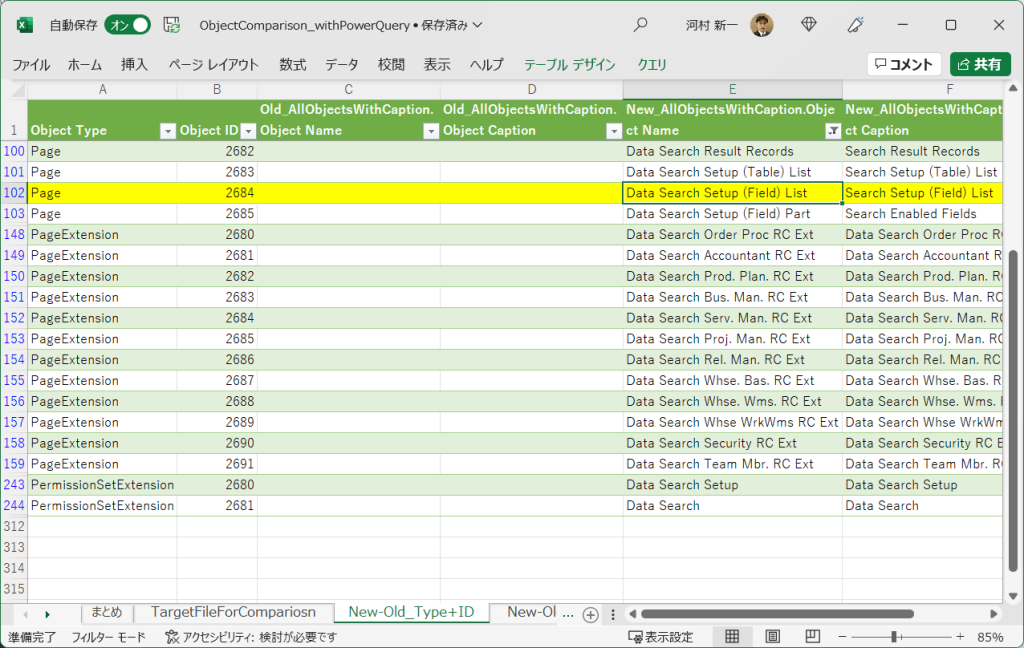Click the select-all corner of the sheet

coord(14,89)
